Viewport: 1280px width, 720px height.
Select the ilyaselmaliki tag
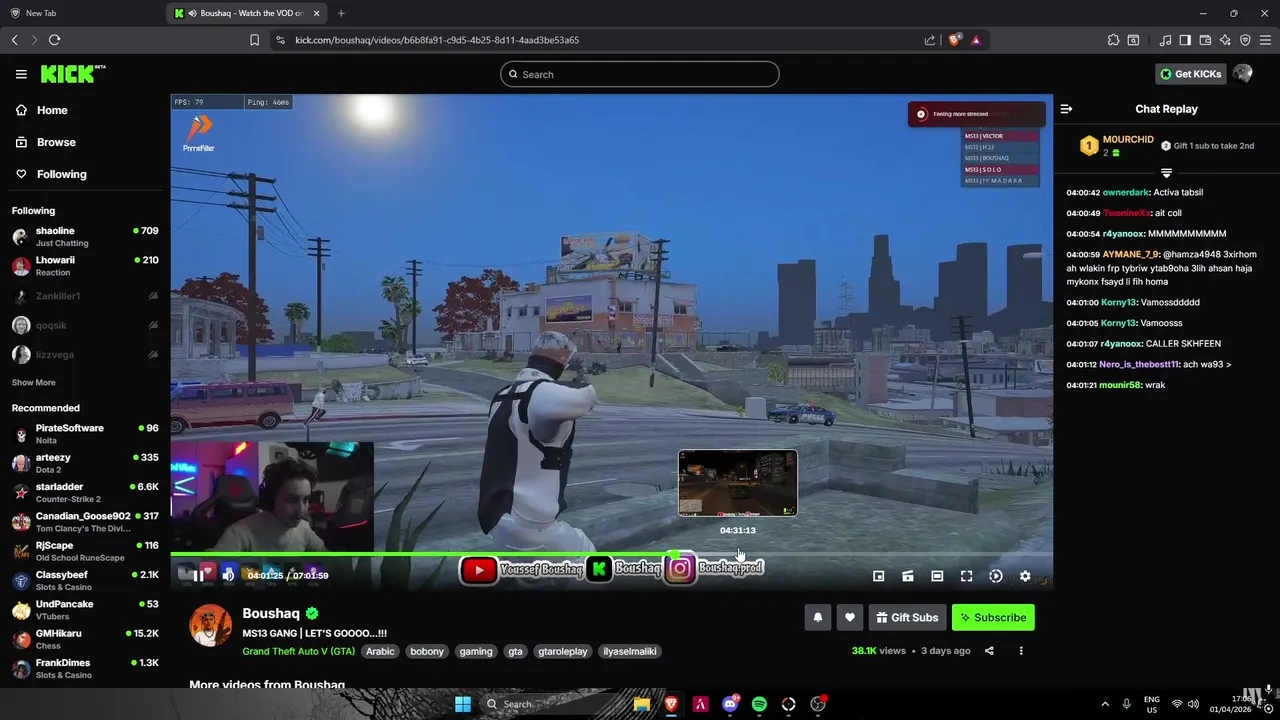[630, 651]
